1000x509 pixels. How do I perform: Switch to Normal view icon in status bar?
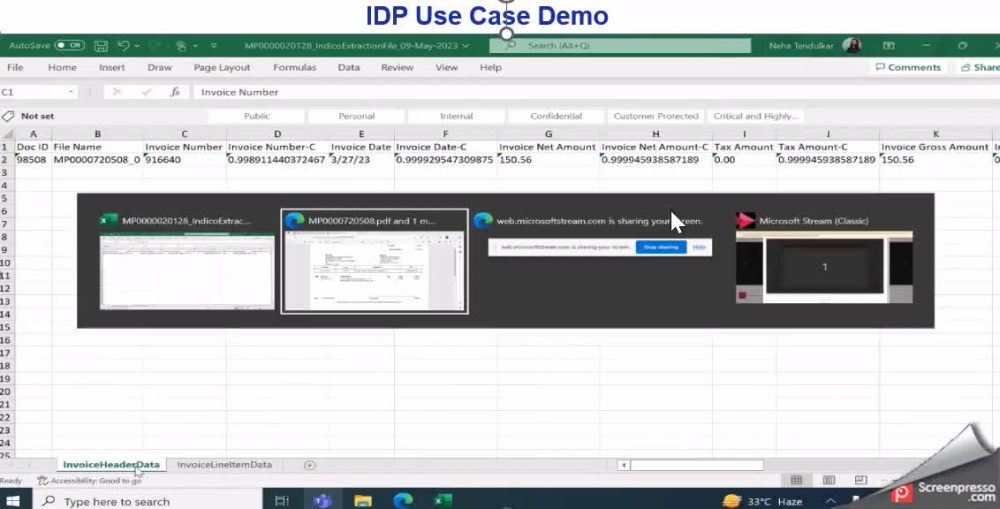point(796,480)
